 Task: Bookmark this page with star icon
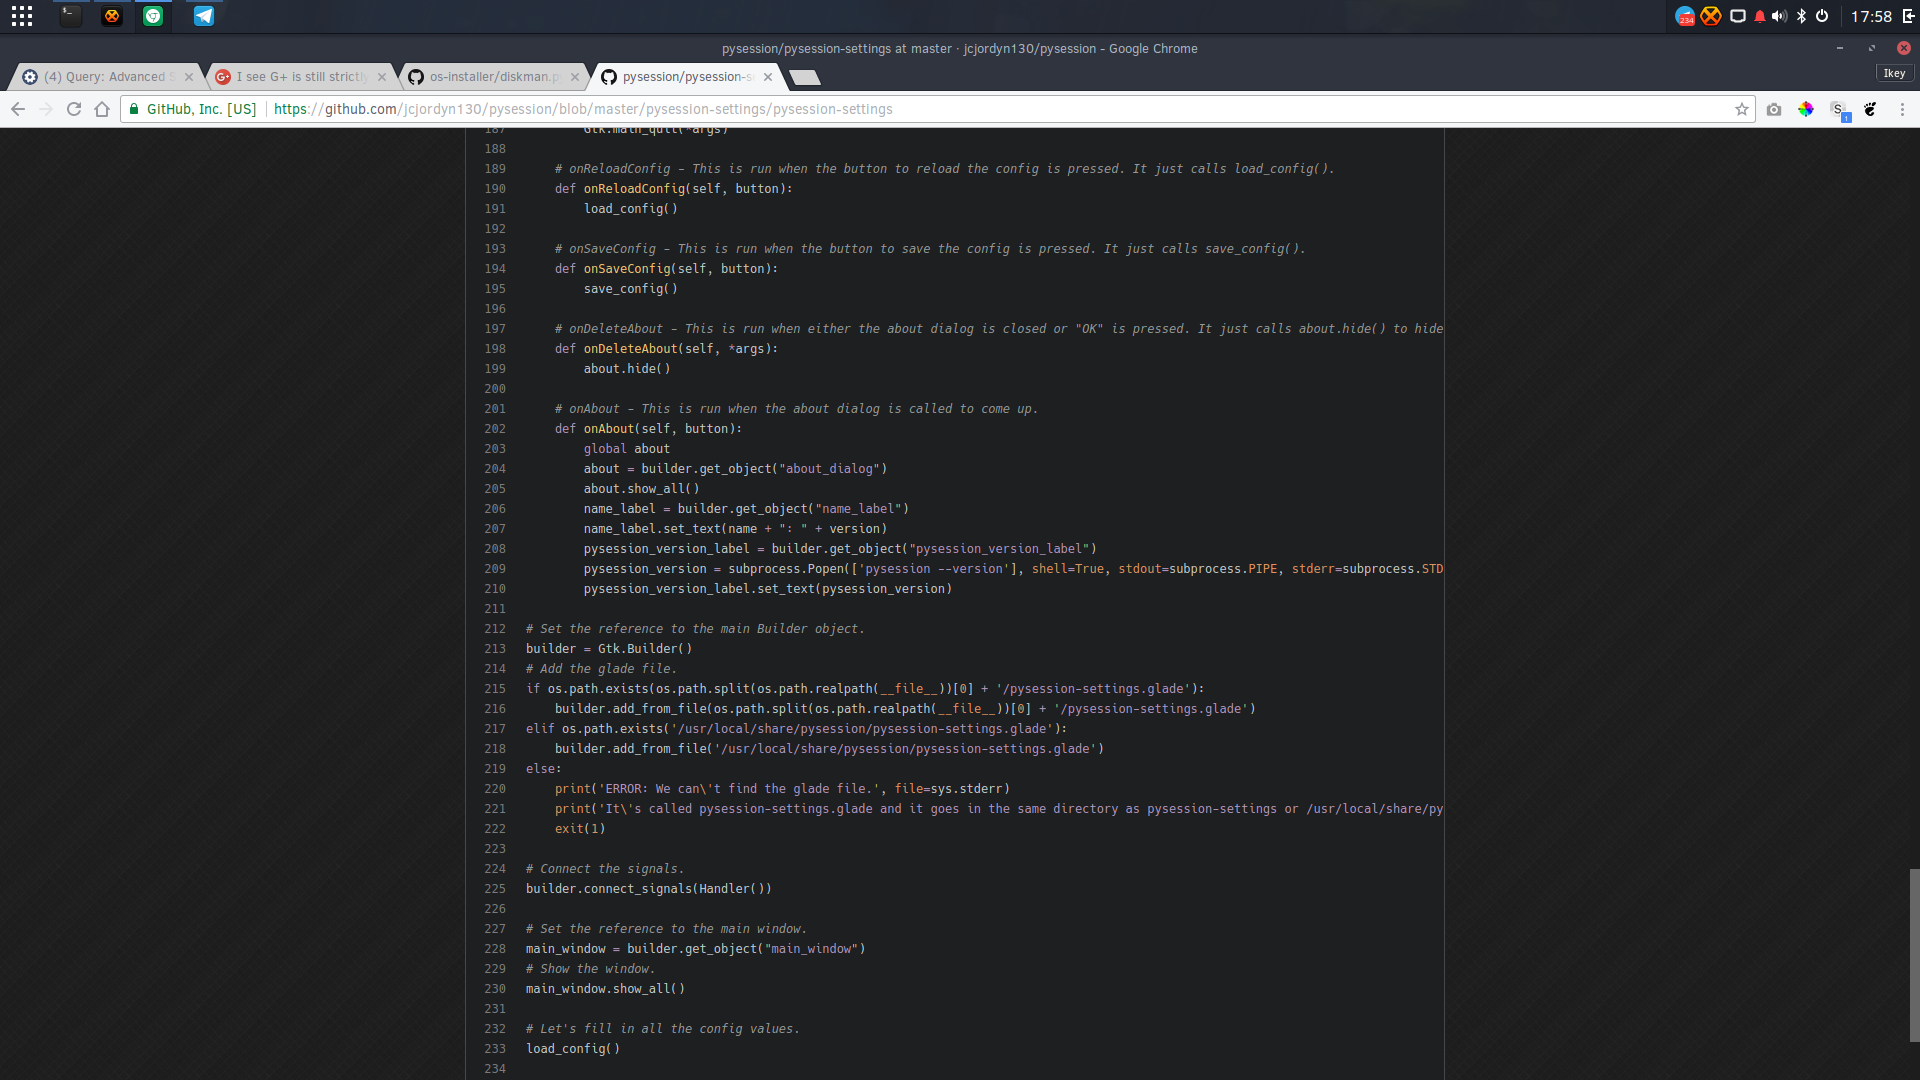(x=1742, y=109)
